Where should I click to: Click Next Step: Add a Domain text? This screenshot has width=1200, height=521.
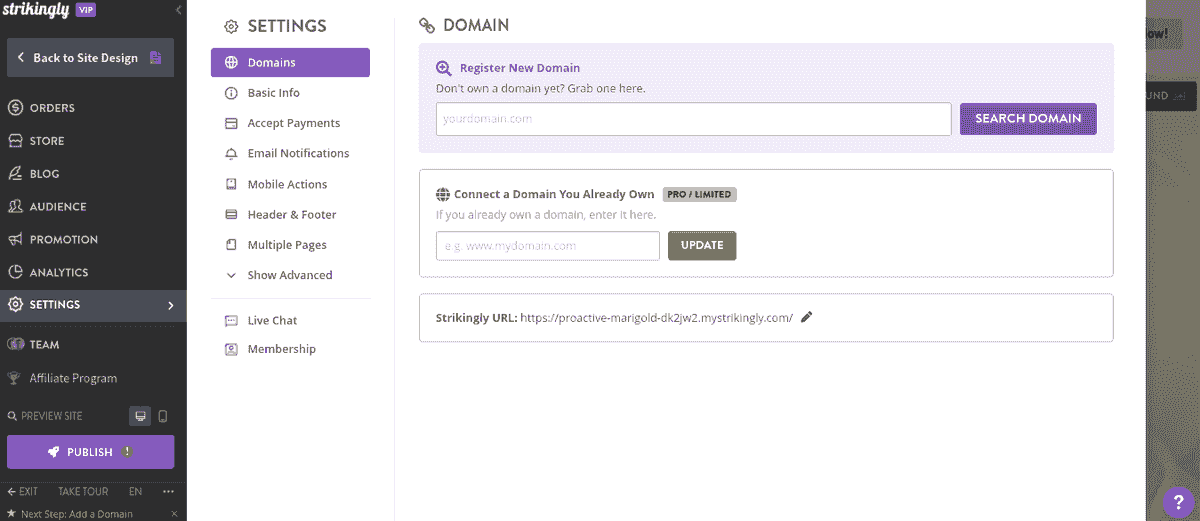[x=76, y=514]
